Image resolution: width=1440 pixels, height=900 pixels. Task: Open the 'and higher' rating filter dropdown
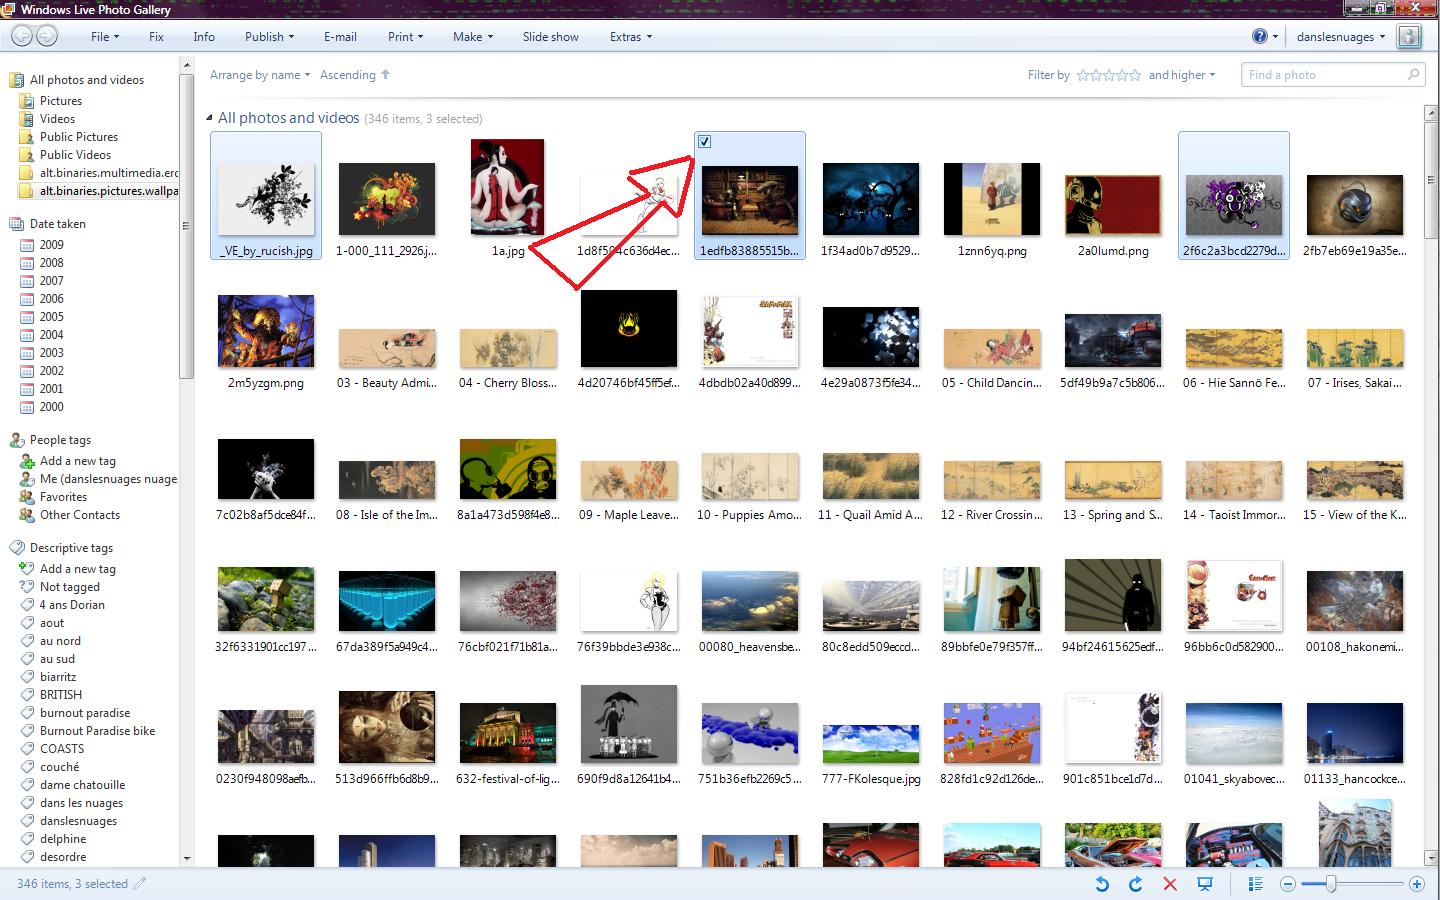(x=1182, y=75)
